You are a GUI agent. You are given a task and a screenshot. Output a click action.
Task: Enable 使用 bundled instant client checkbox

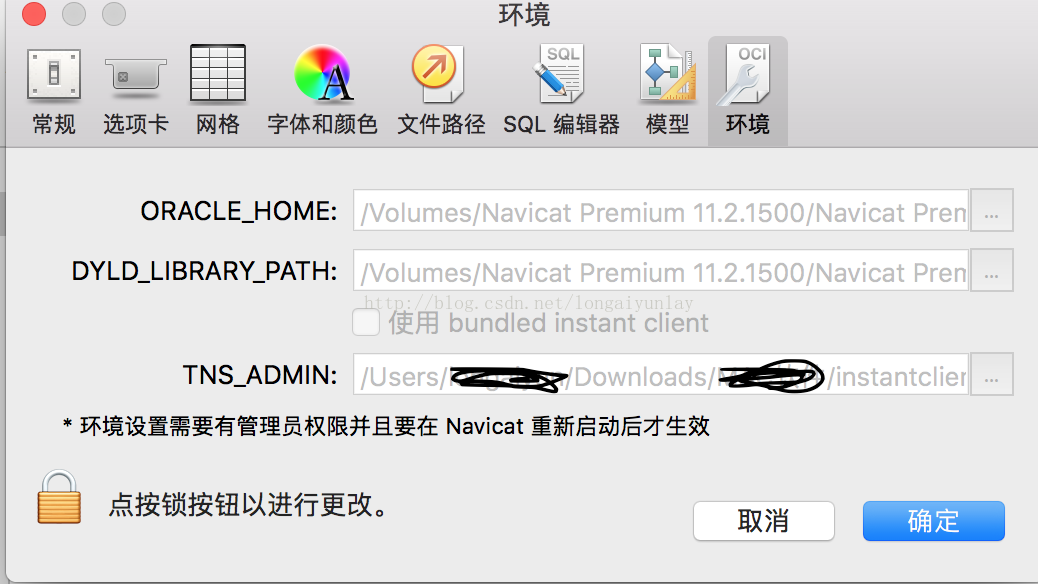[x=366, y=322]
